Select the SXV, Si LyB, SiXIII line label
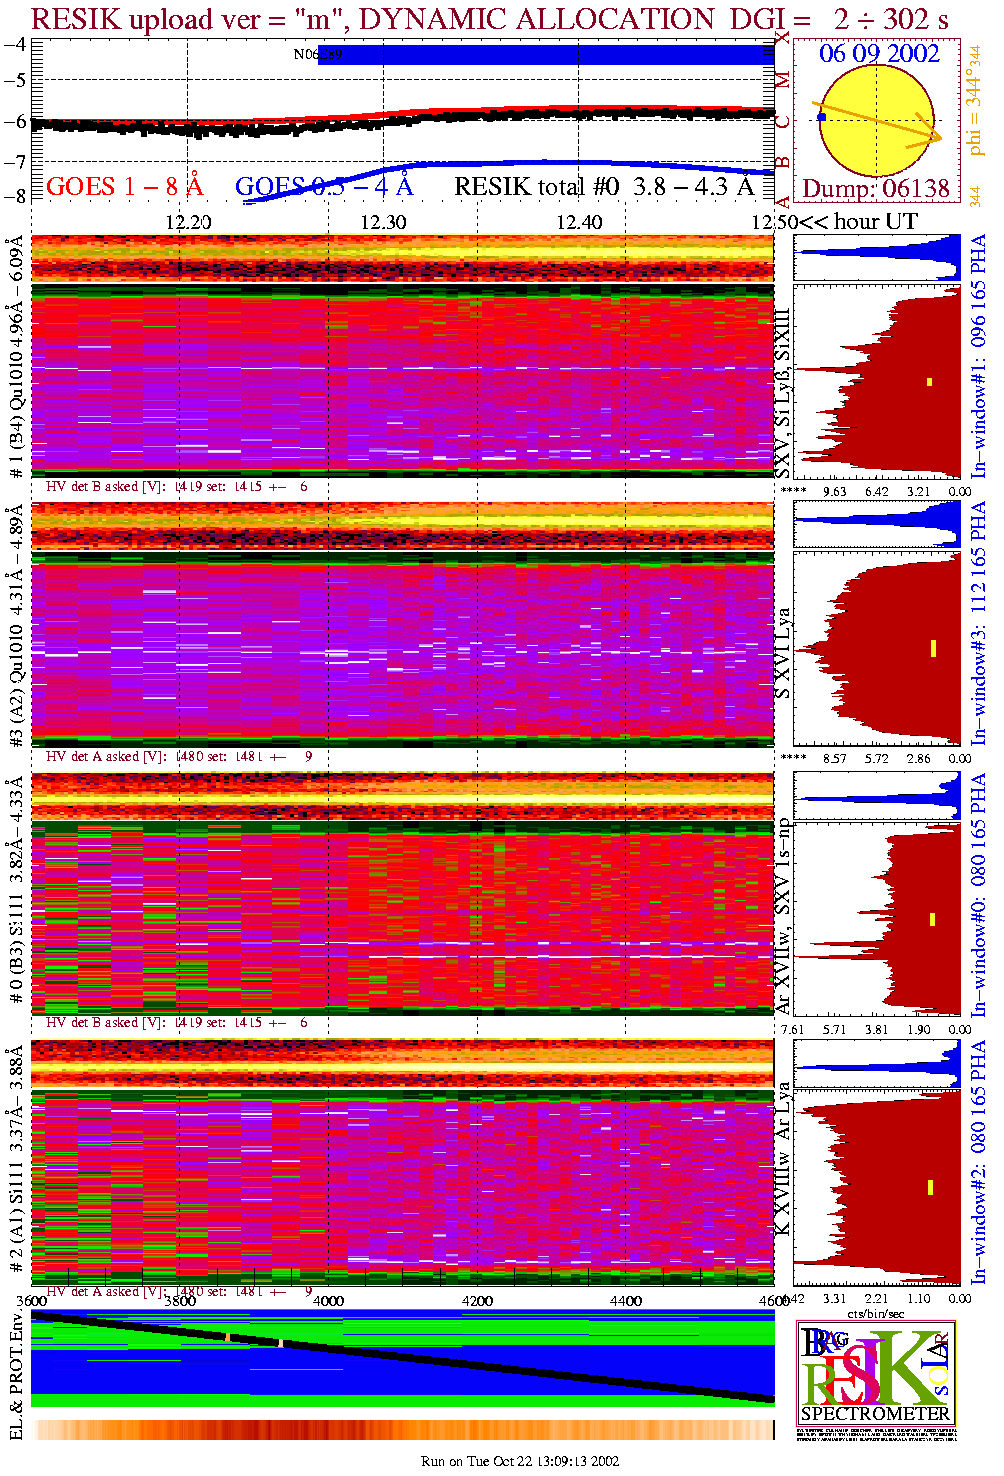 tap(782, 393)
